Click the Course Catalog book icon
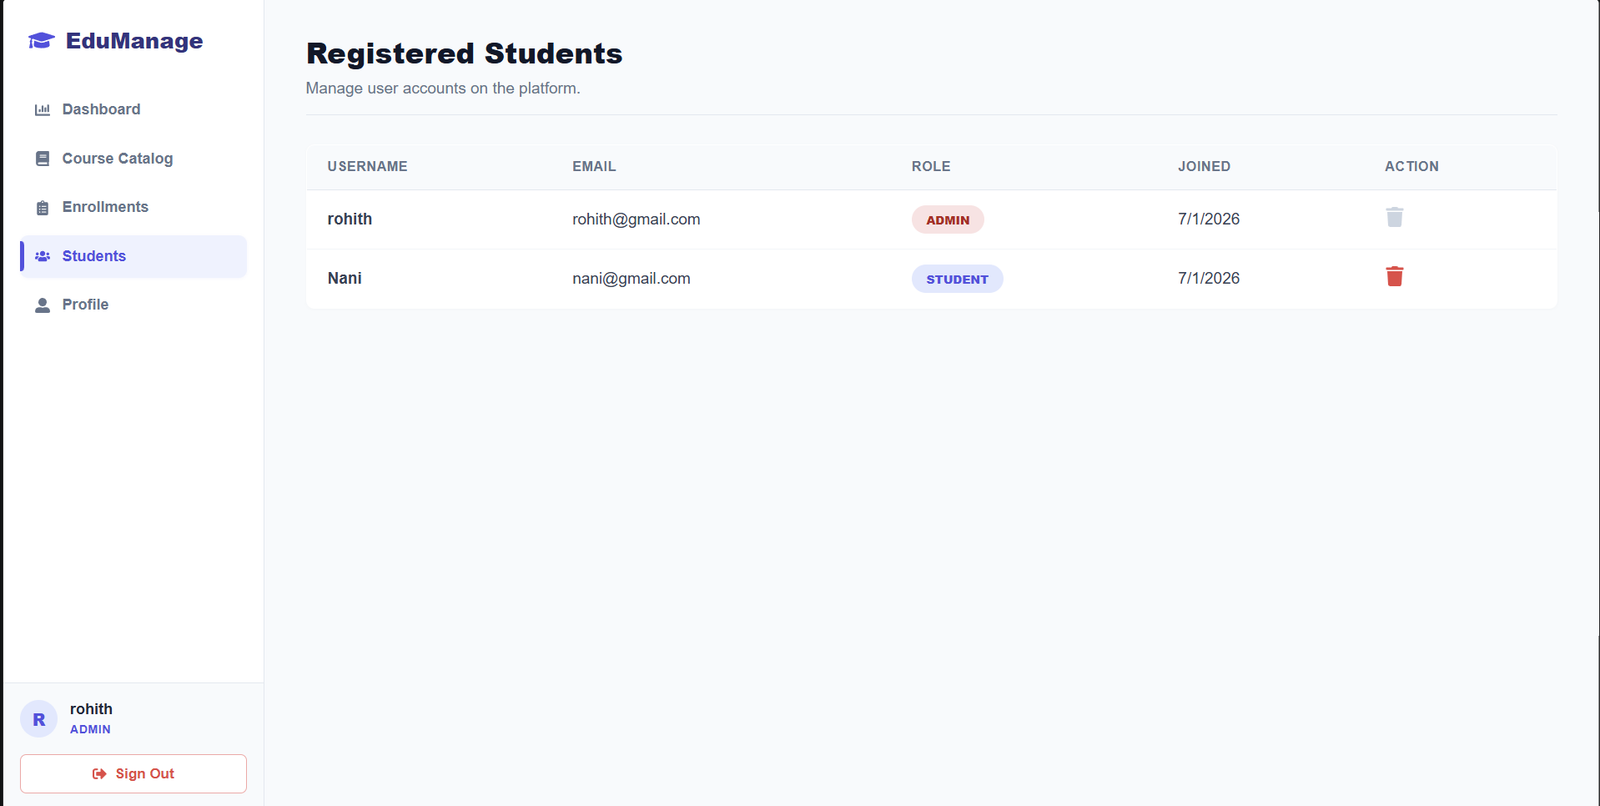Image resolution: width=1600 pixels, height=806 pixels. click(x=42, y=158)
